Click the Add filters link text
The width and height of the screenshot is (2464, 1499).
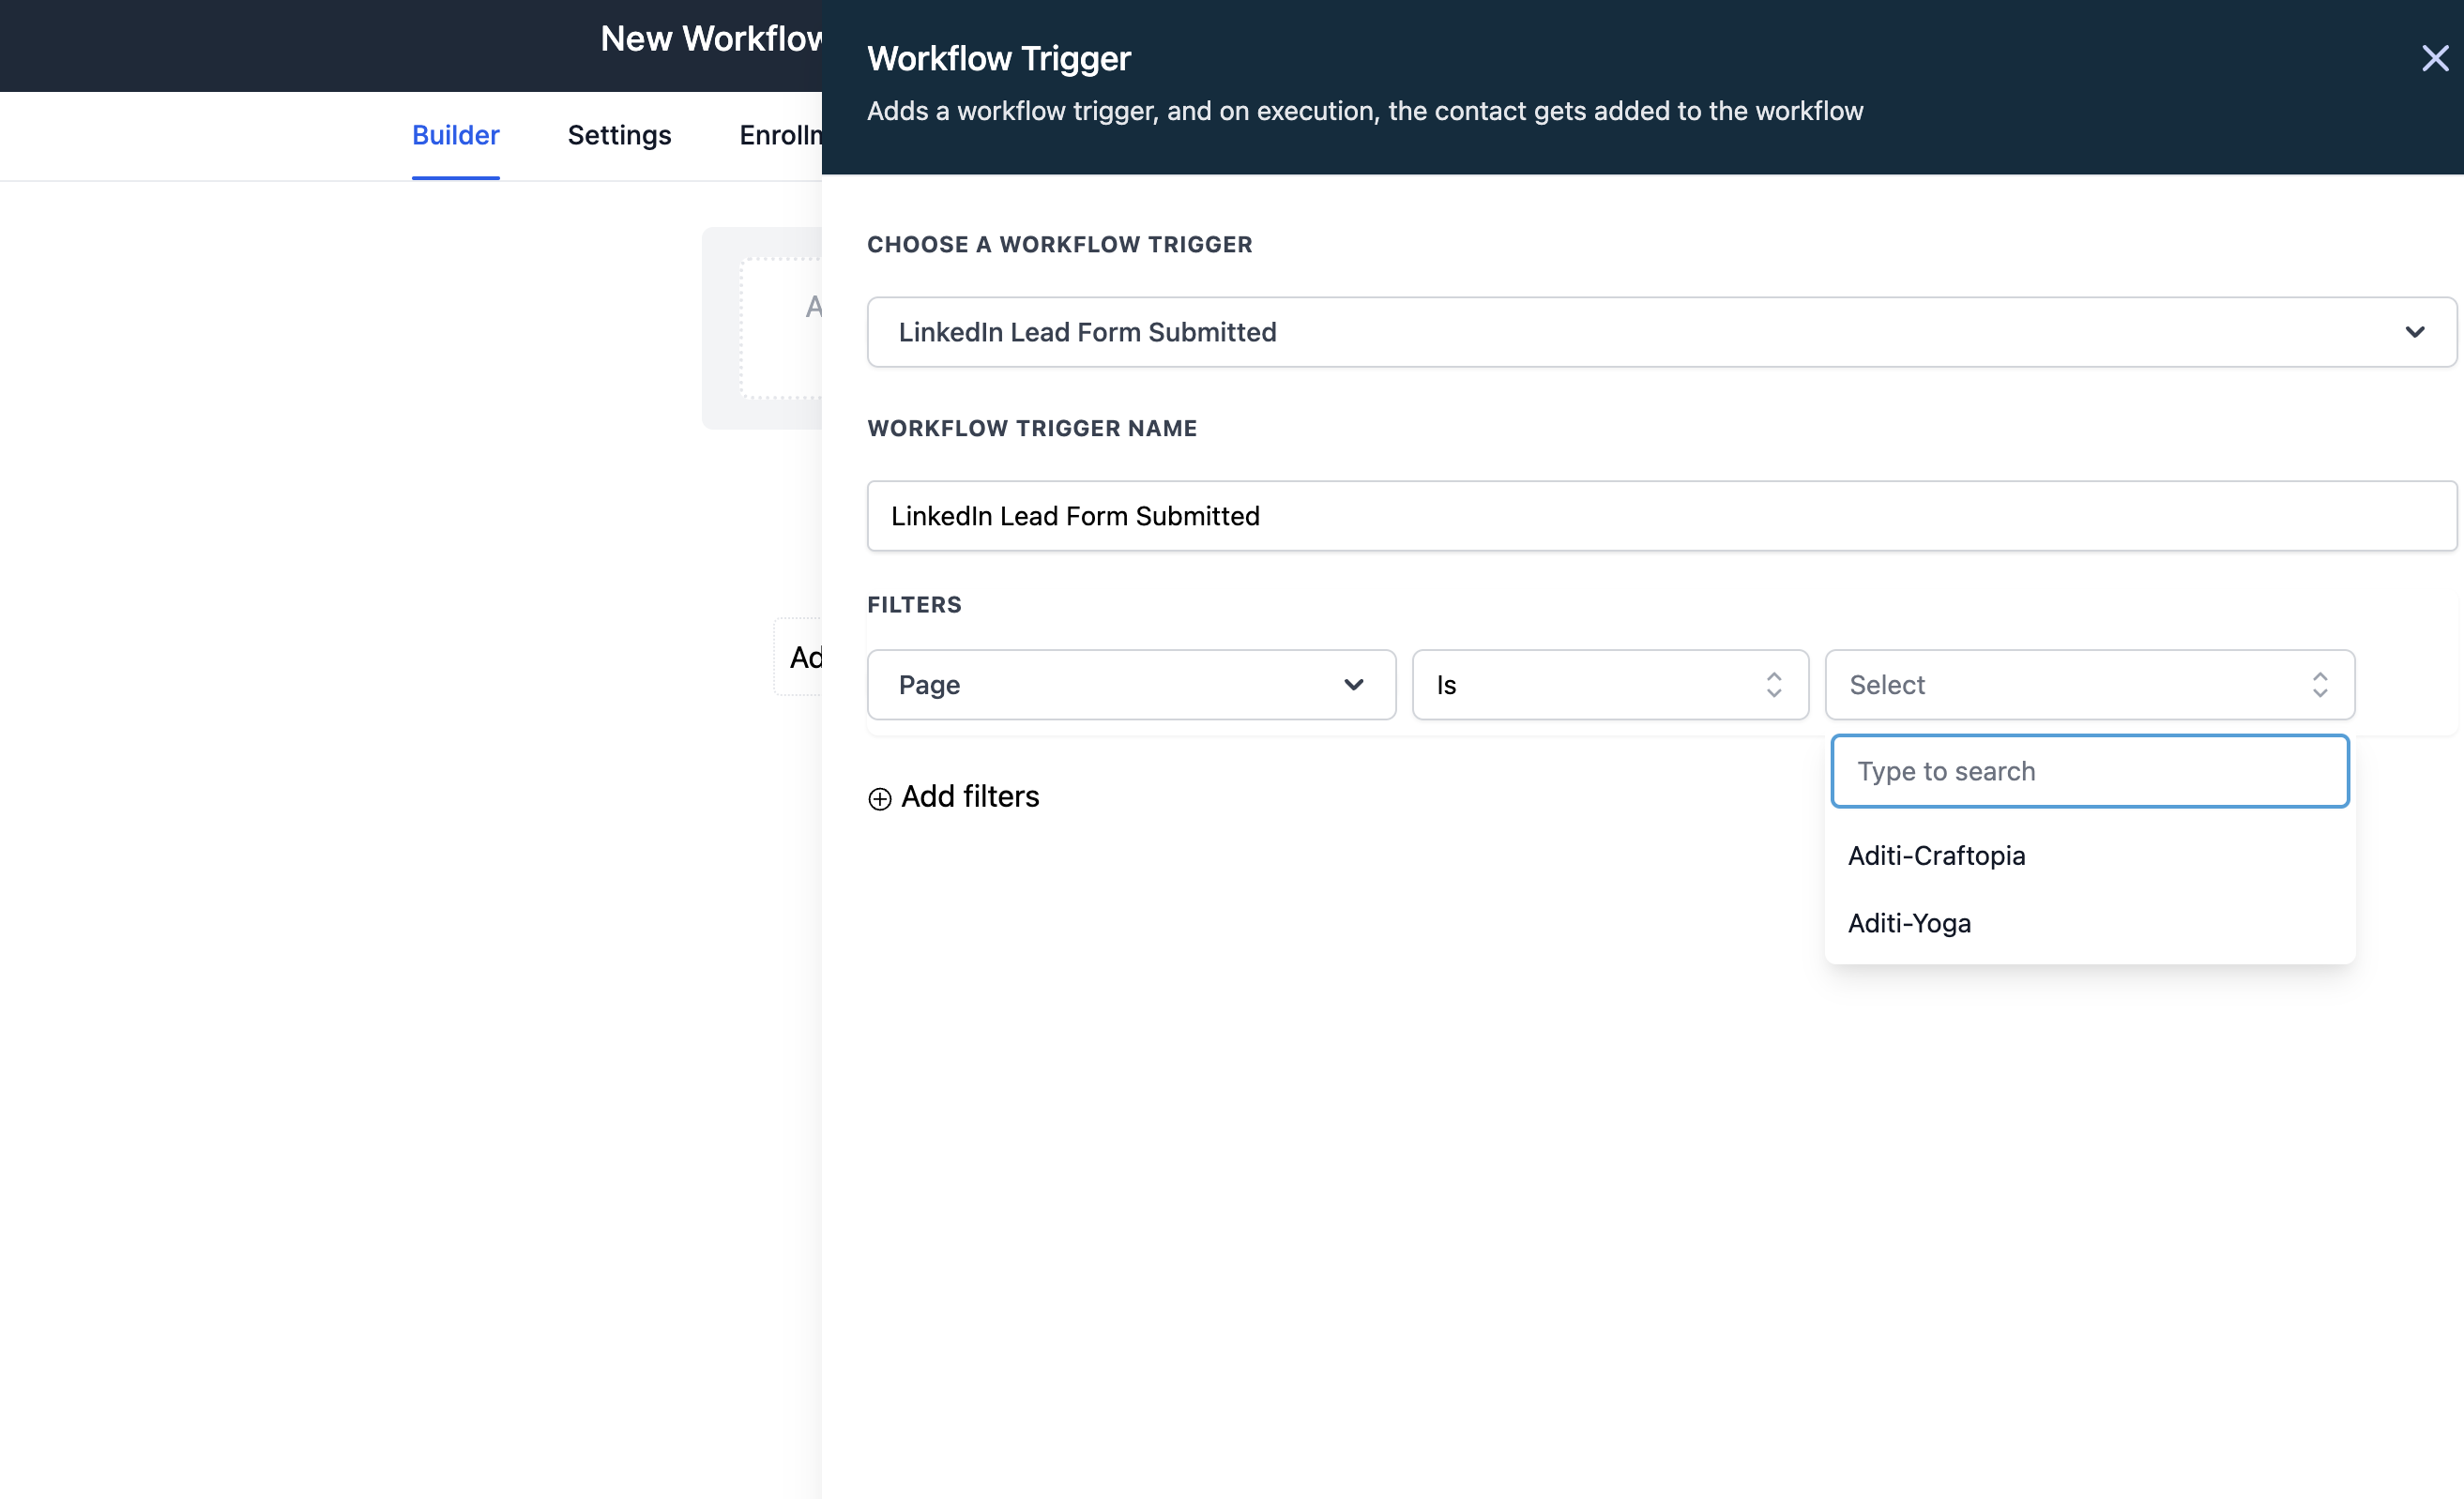tap(970, 797)
